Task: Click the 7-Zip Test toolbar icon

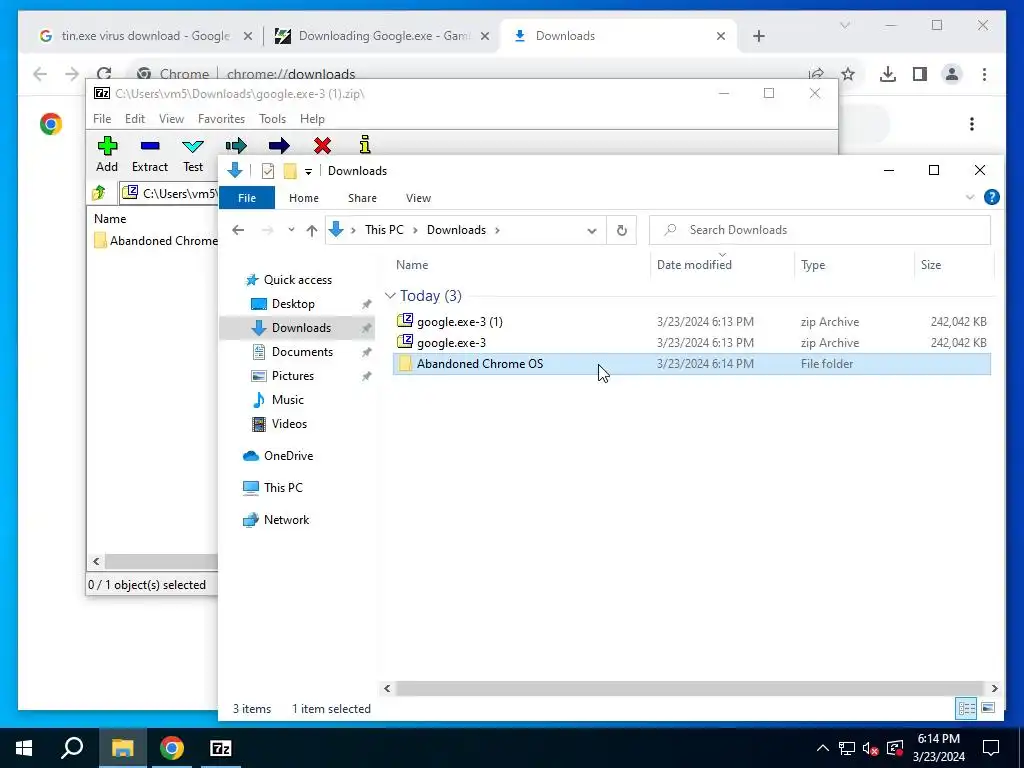Action: (x=193, y=145)
